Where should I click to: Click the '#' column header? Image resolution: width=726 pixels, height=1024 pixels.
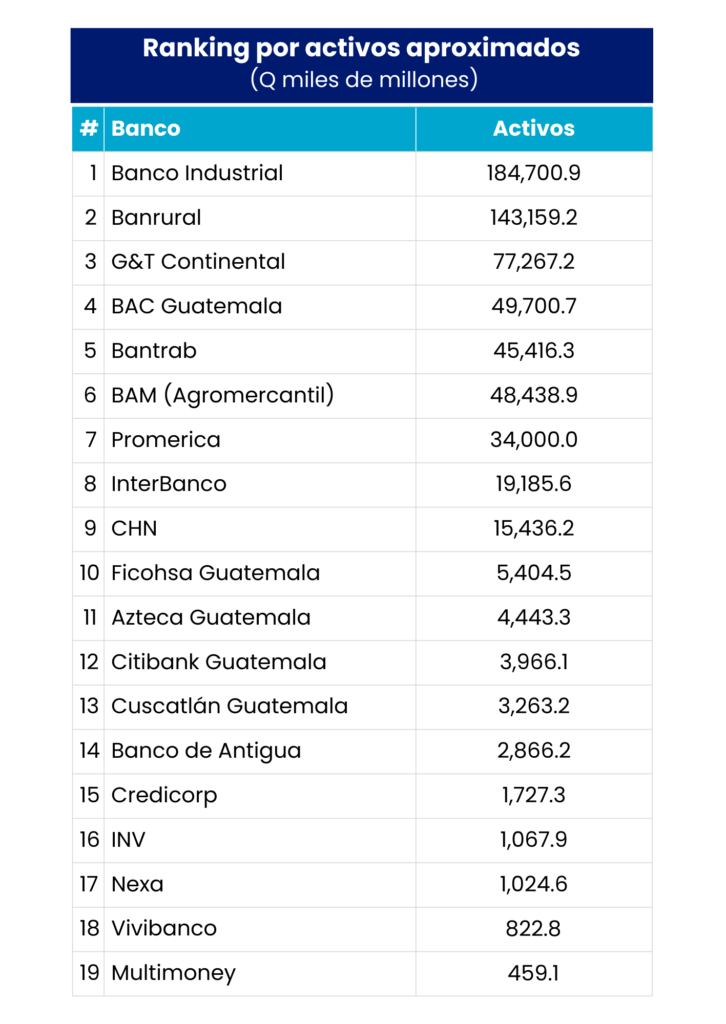click(x=89, y=128)
